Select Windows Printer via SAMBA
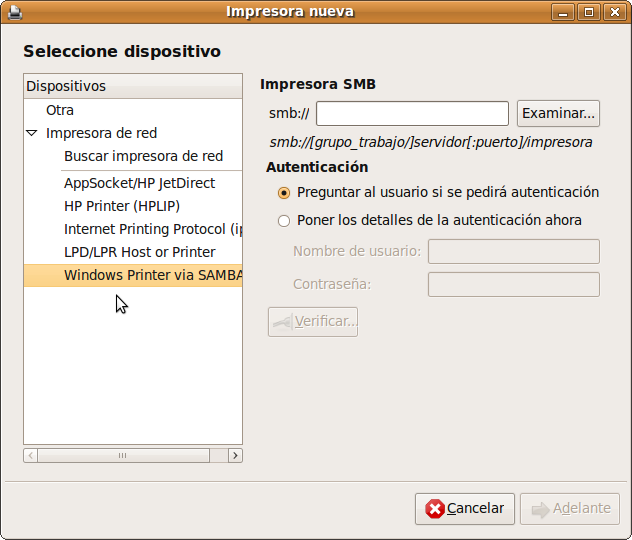 pyautogui.click(x=152, y=275)
